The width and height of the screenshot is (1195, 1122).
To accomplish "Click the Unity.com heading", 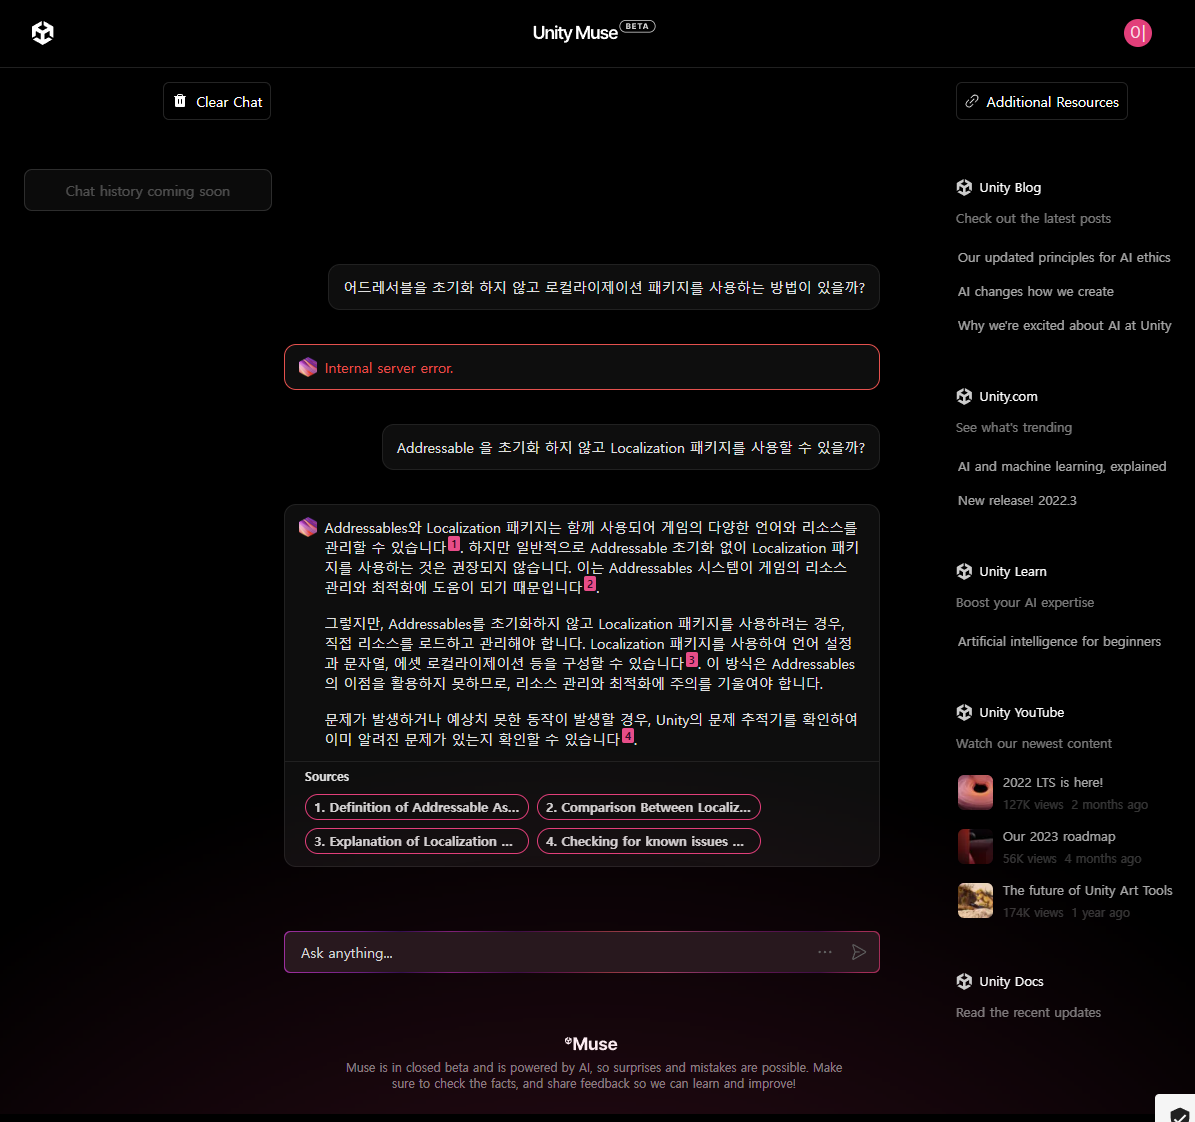I will click(1008, 396).
